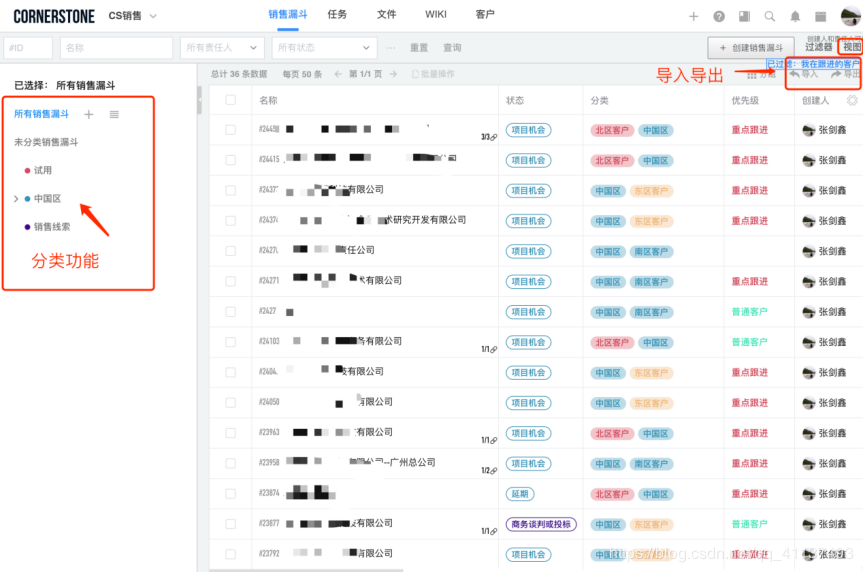Select all rows with header checkbox
The width and height of the screenshot is (863, 572).
(x=230, y=100)
